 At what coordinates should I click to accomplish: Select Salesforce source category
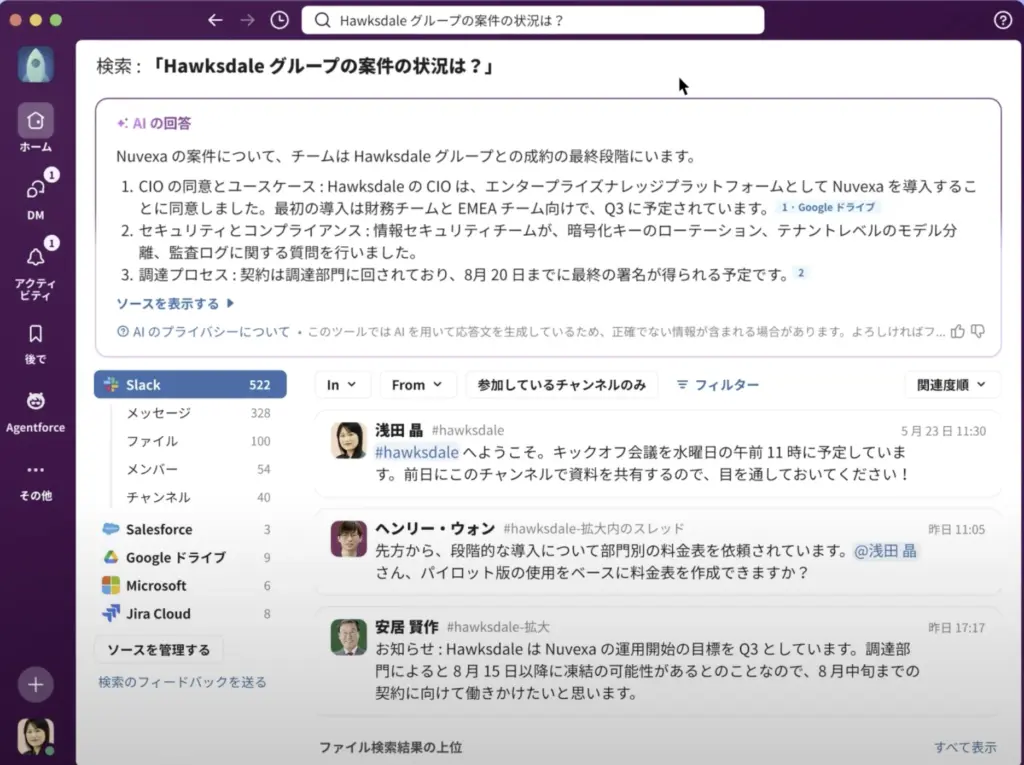tap(158, 529)
